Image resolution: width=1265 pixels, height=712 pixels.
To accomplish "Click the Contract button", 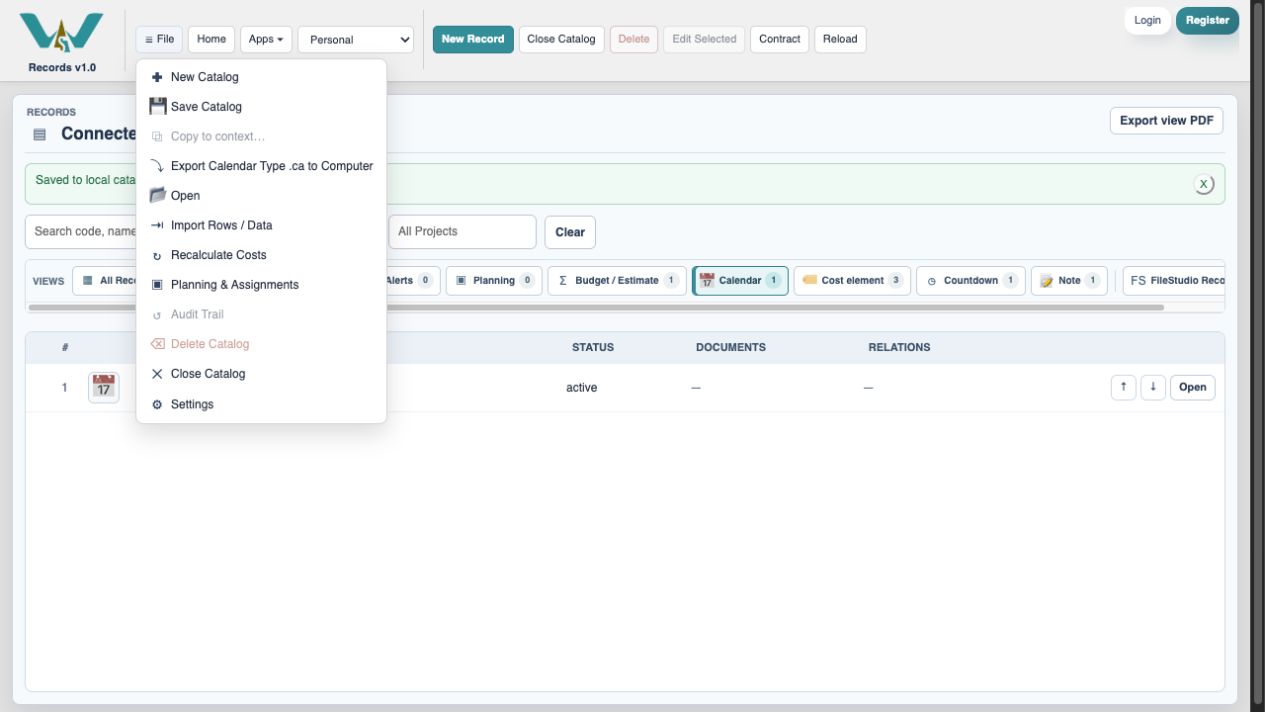I will pos(779,39).
